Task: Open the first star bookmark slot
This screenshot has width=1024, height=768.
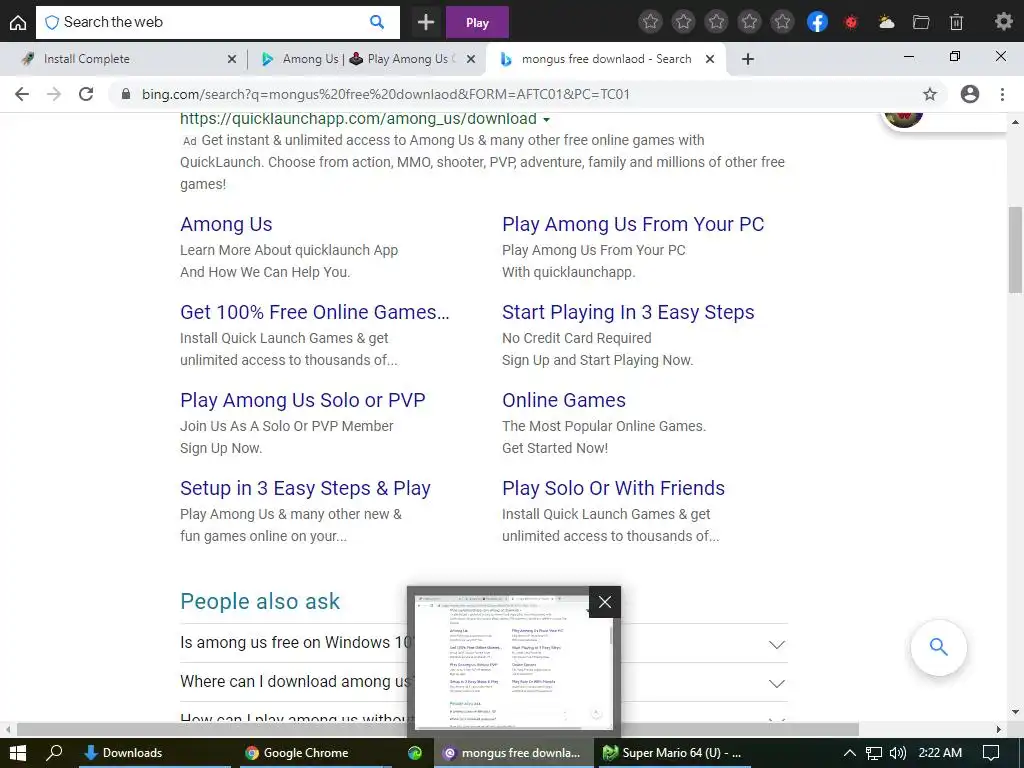Action: point(650,22)
